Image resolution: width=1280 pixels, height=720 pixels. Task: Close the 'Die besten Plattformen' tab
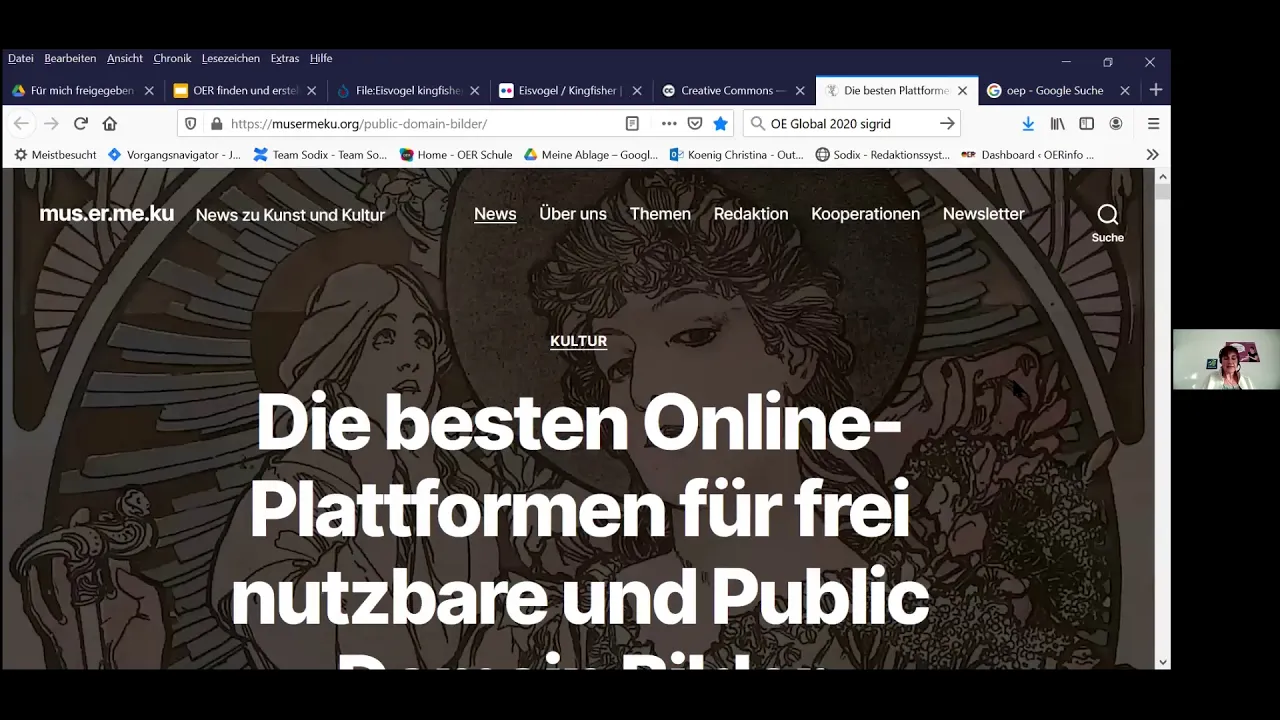pos(962,90)
